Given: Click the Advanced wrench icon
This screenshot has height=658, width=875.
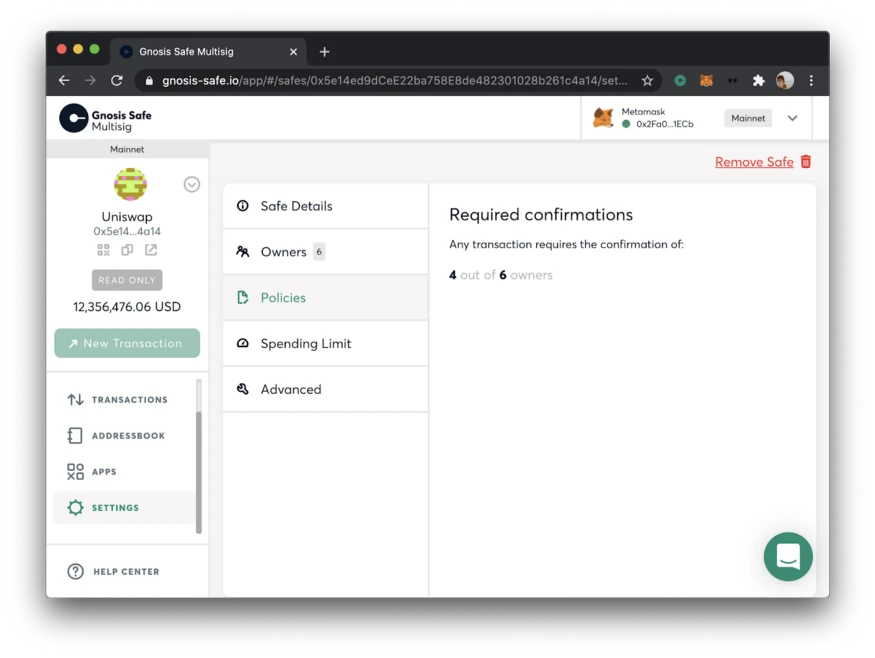Looking at the screenshot, I should pyautogui.click(x=243, y=389).
